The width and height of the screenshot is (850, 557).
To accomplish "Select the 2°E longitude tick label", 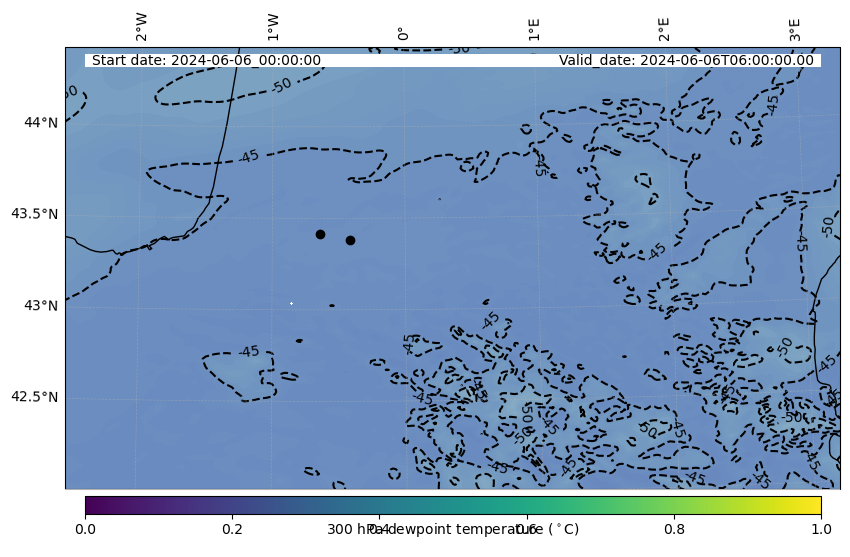I will [664, 29].
